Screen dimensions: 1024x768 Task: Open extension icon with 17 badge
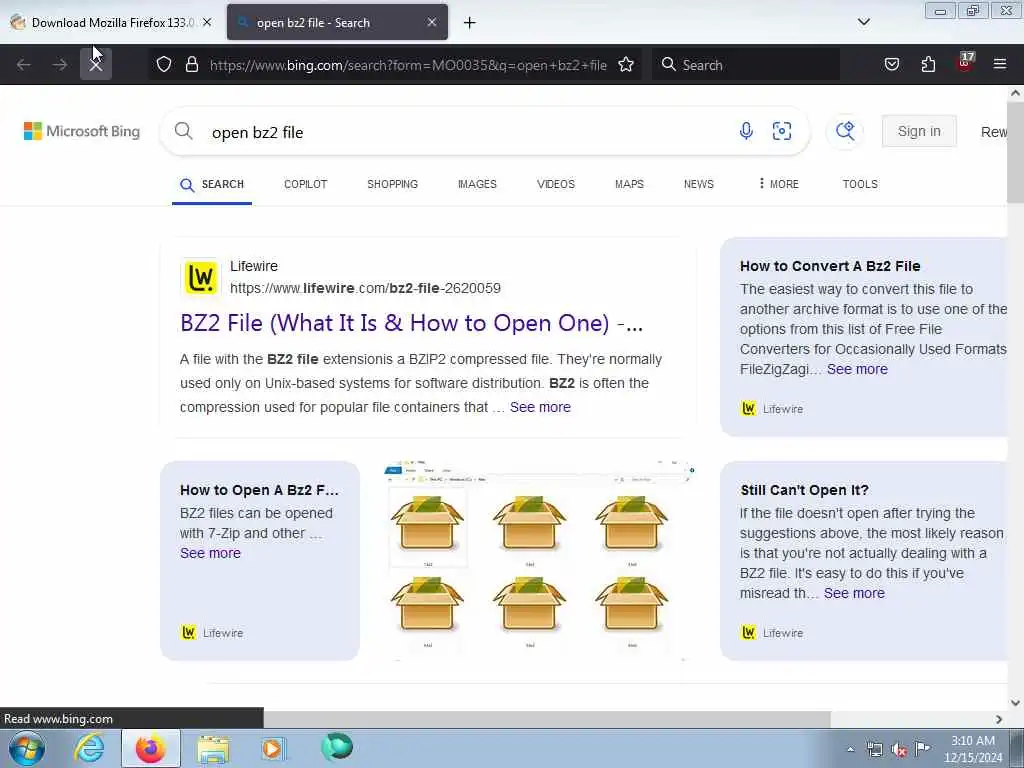tap(965, 63)
